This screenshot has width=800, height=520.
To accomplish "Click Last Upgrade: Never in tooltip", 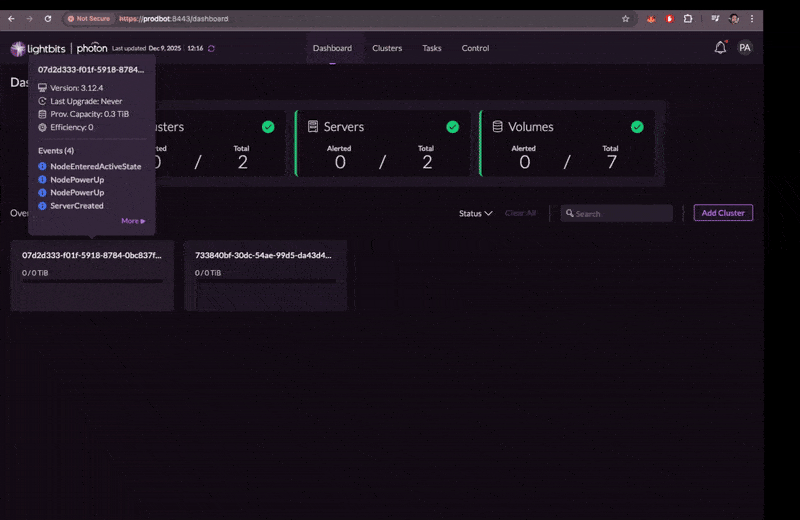I will point(86,101).
